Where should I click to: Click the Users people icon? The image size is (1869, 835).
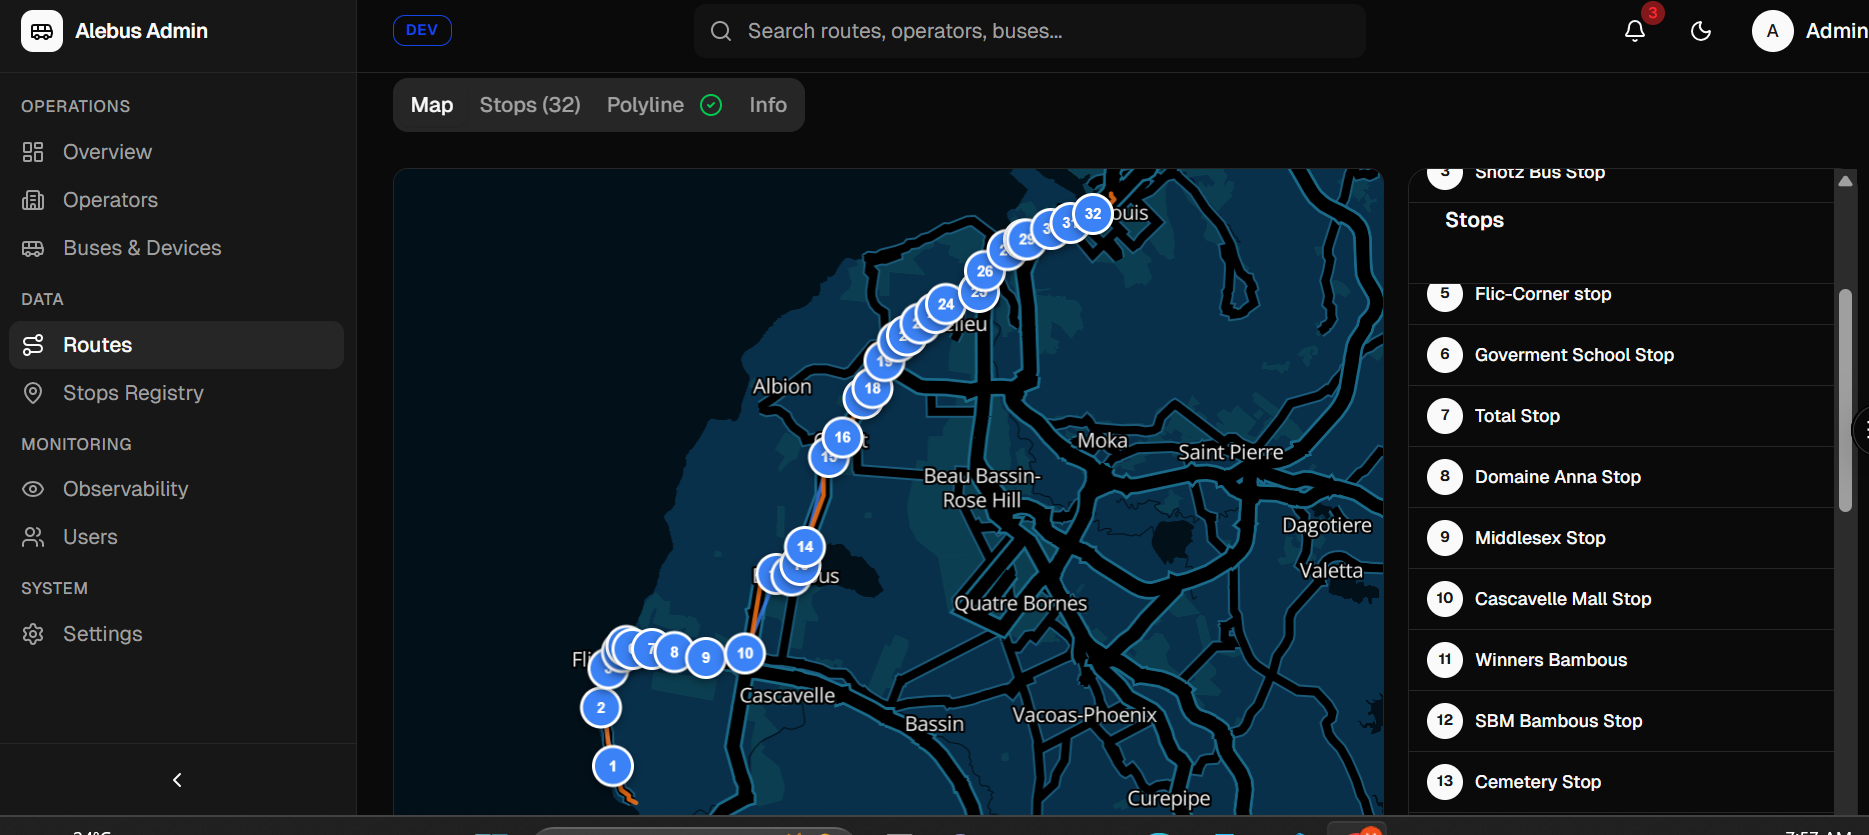point(33,537)
